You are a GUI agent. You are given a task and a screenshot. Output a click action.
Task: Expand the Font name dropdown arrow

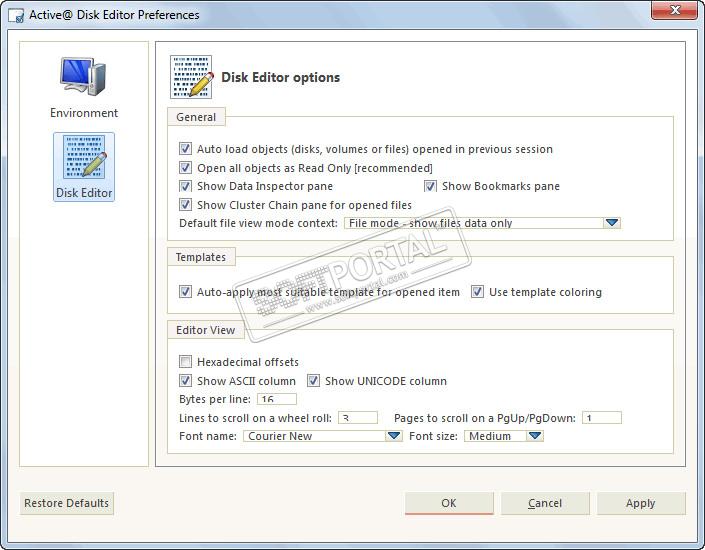click(x=394, y=436)
